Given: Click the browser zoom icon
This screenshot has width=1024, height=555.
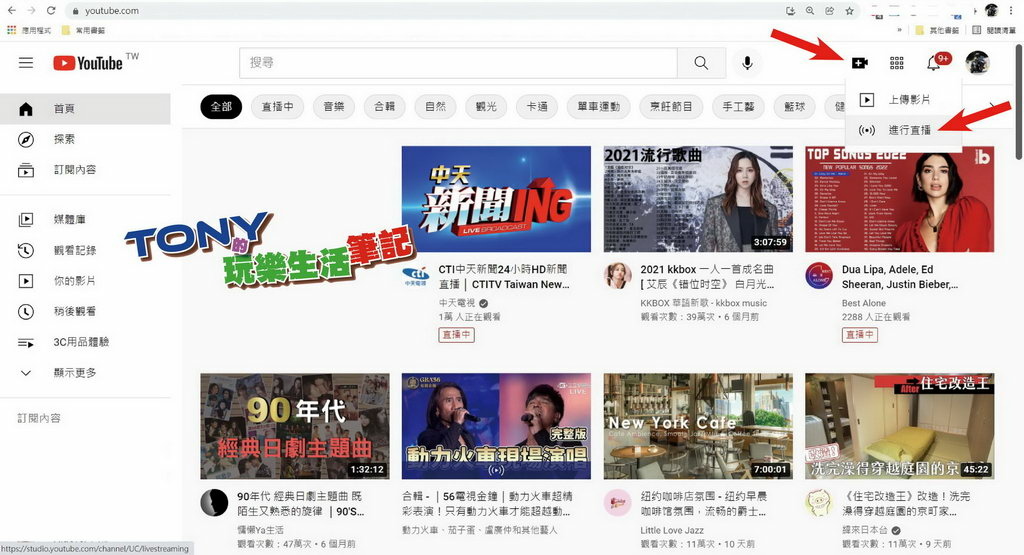Looking at the screenshot, I should 810,10.
